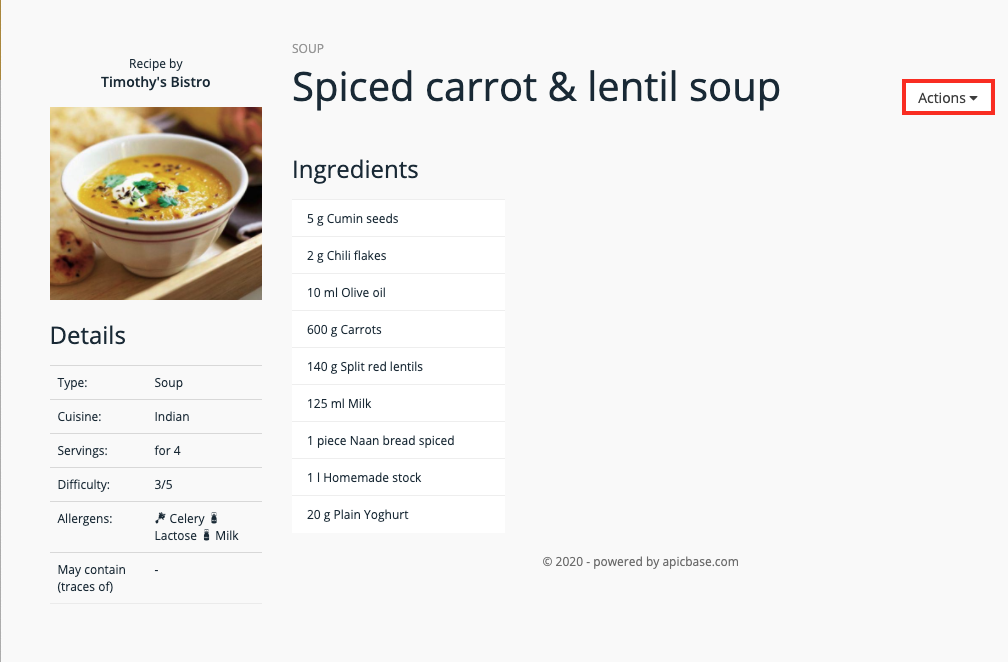
Task: Click the carrot soup photo
Action: [x=156, y=203]
